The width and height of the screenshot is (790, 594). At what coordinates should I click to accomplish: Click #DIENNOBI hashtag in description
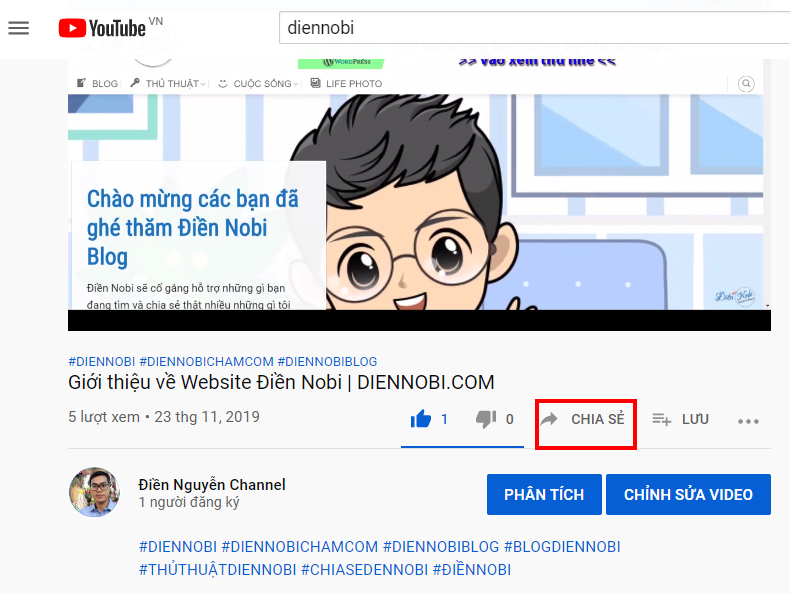point(178,547)
